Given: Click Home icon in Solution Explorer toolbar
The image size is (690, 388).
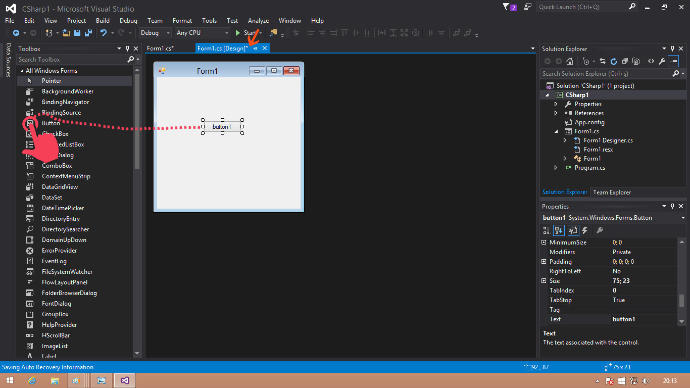Looking at the screenshot, I should (570, 61).
